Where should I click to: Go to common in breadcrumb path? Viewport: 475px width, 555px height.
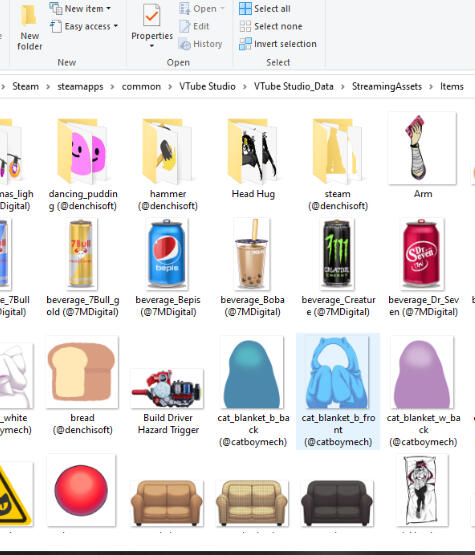tap(141, 86)
